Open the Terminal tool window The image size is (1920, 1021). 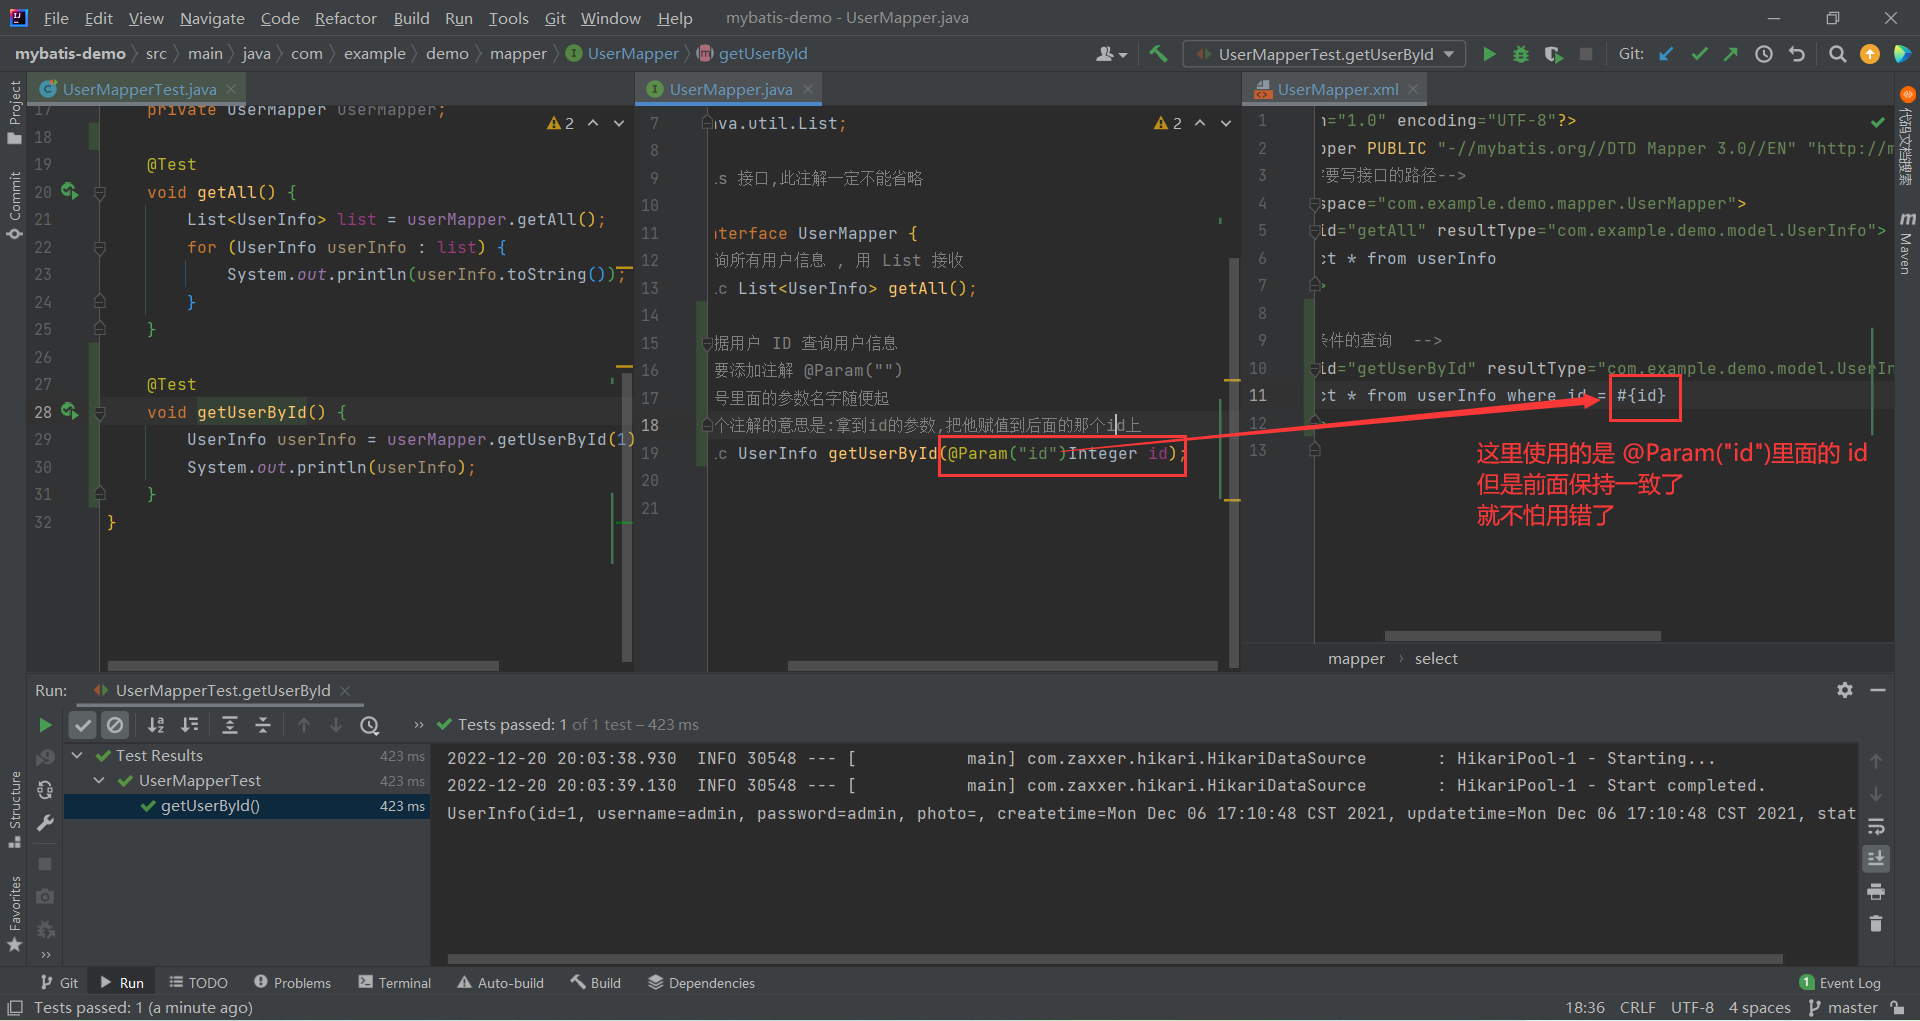(x=394, y=983)
